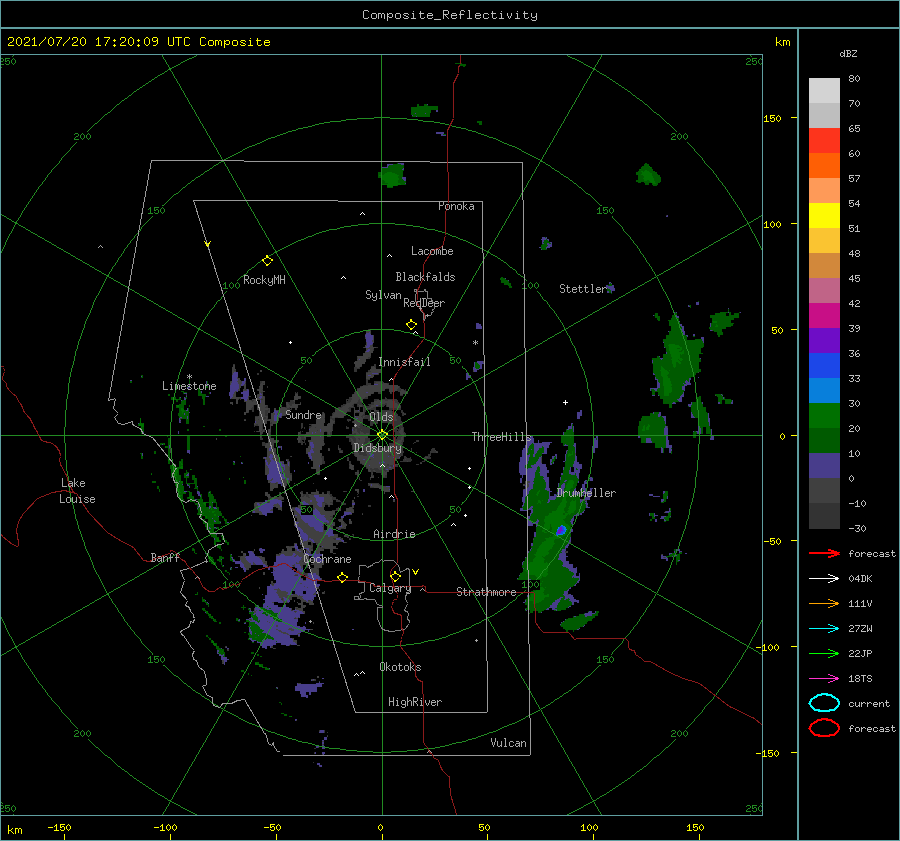Click the Sylvan label
This screenshot has height=841, width=900.
[x=383, y=295]
